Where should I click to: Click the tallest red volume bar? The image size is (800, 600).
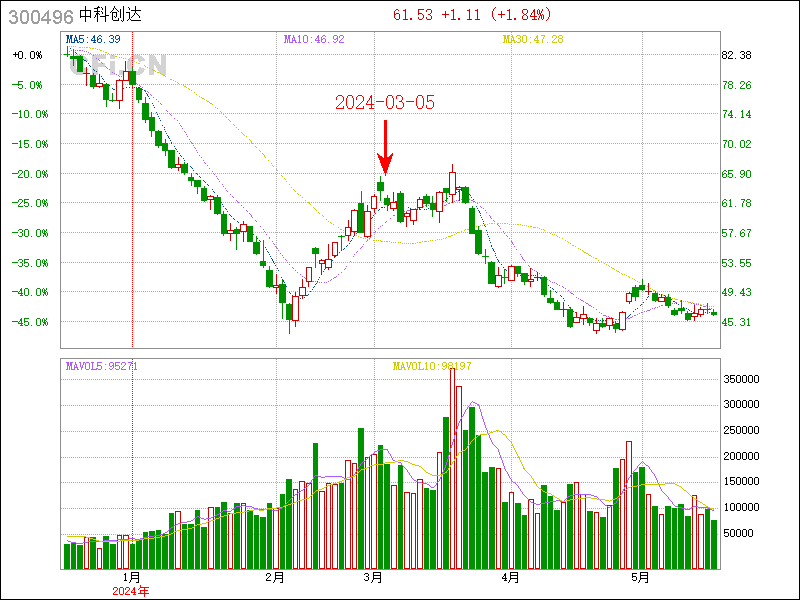[x=451, y=465]
